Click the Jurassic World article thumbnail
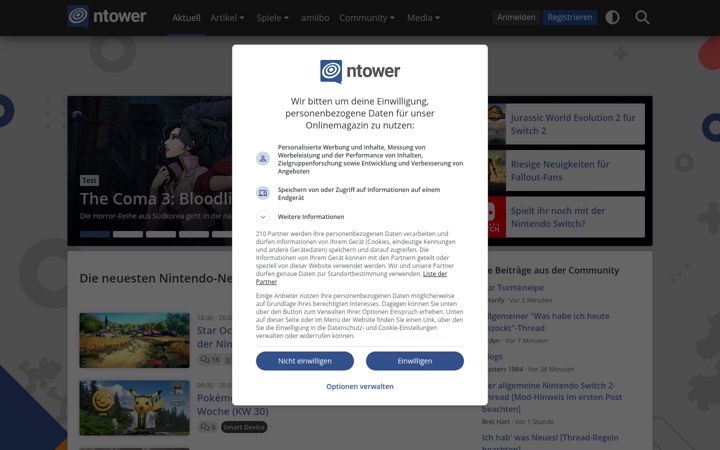Viewport: 720px width, 450px height. pyautogui.click(x=497, y=124)
